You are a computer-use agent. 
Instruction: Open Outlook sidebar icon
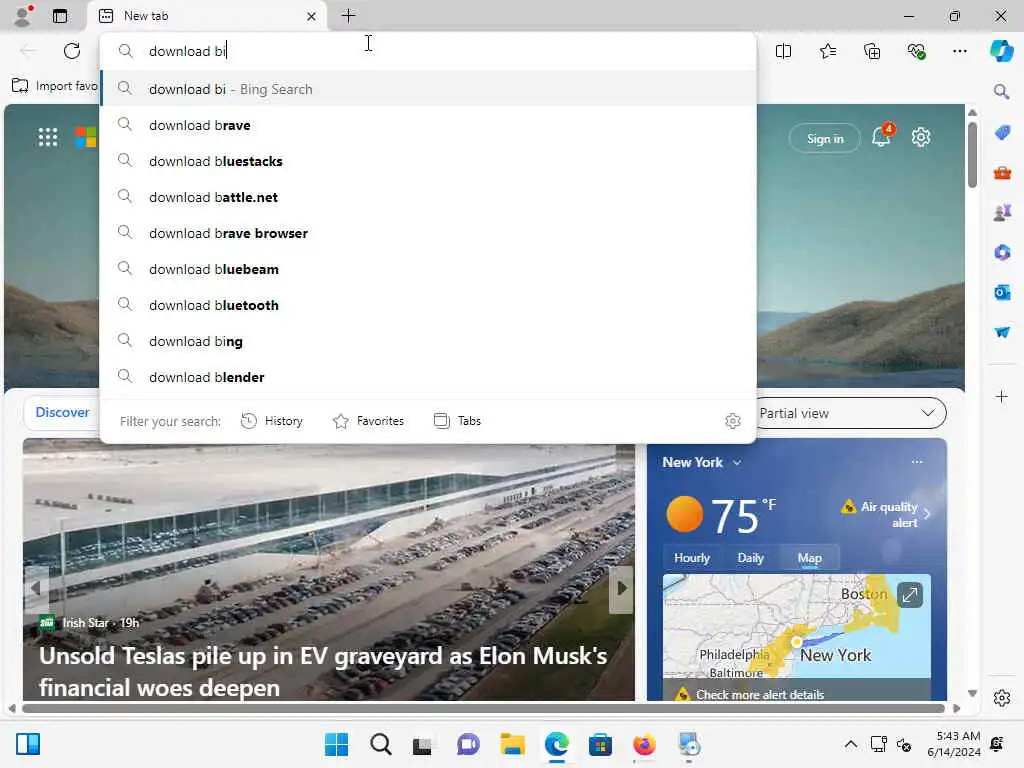pyautogui.click(x=1002, y=292)
